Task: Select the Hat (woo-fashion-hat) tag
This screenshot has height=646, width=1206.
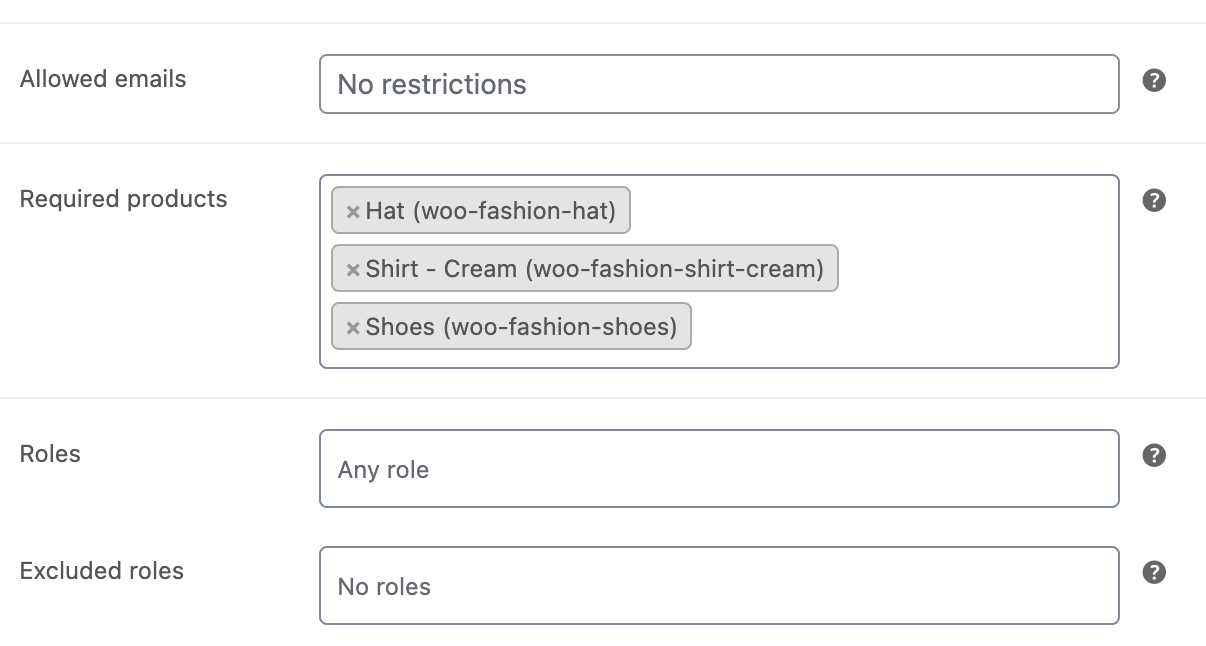Action: (x=490, y=211)
